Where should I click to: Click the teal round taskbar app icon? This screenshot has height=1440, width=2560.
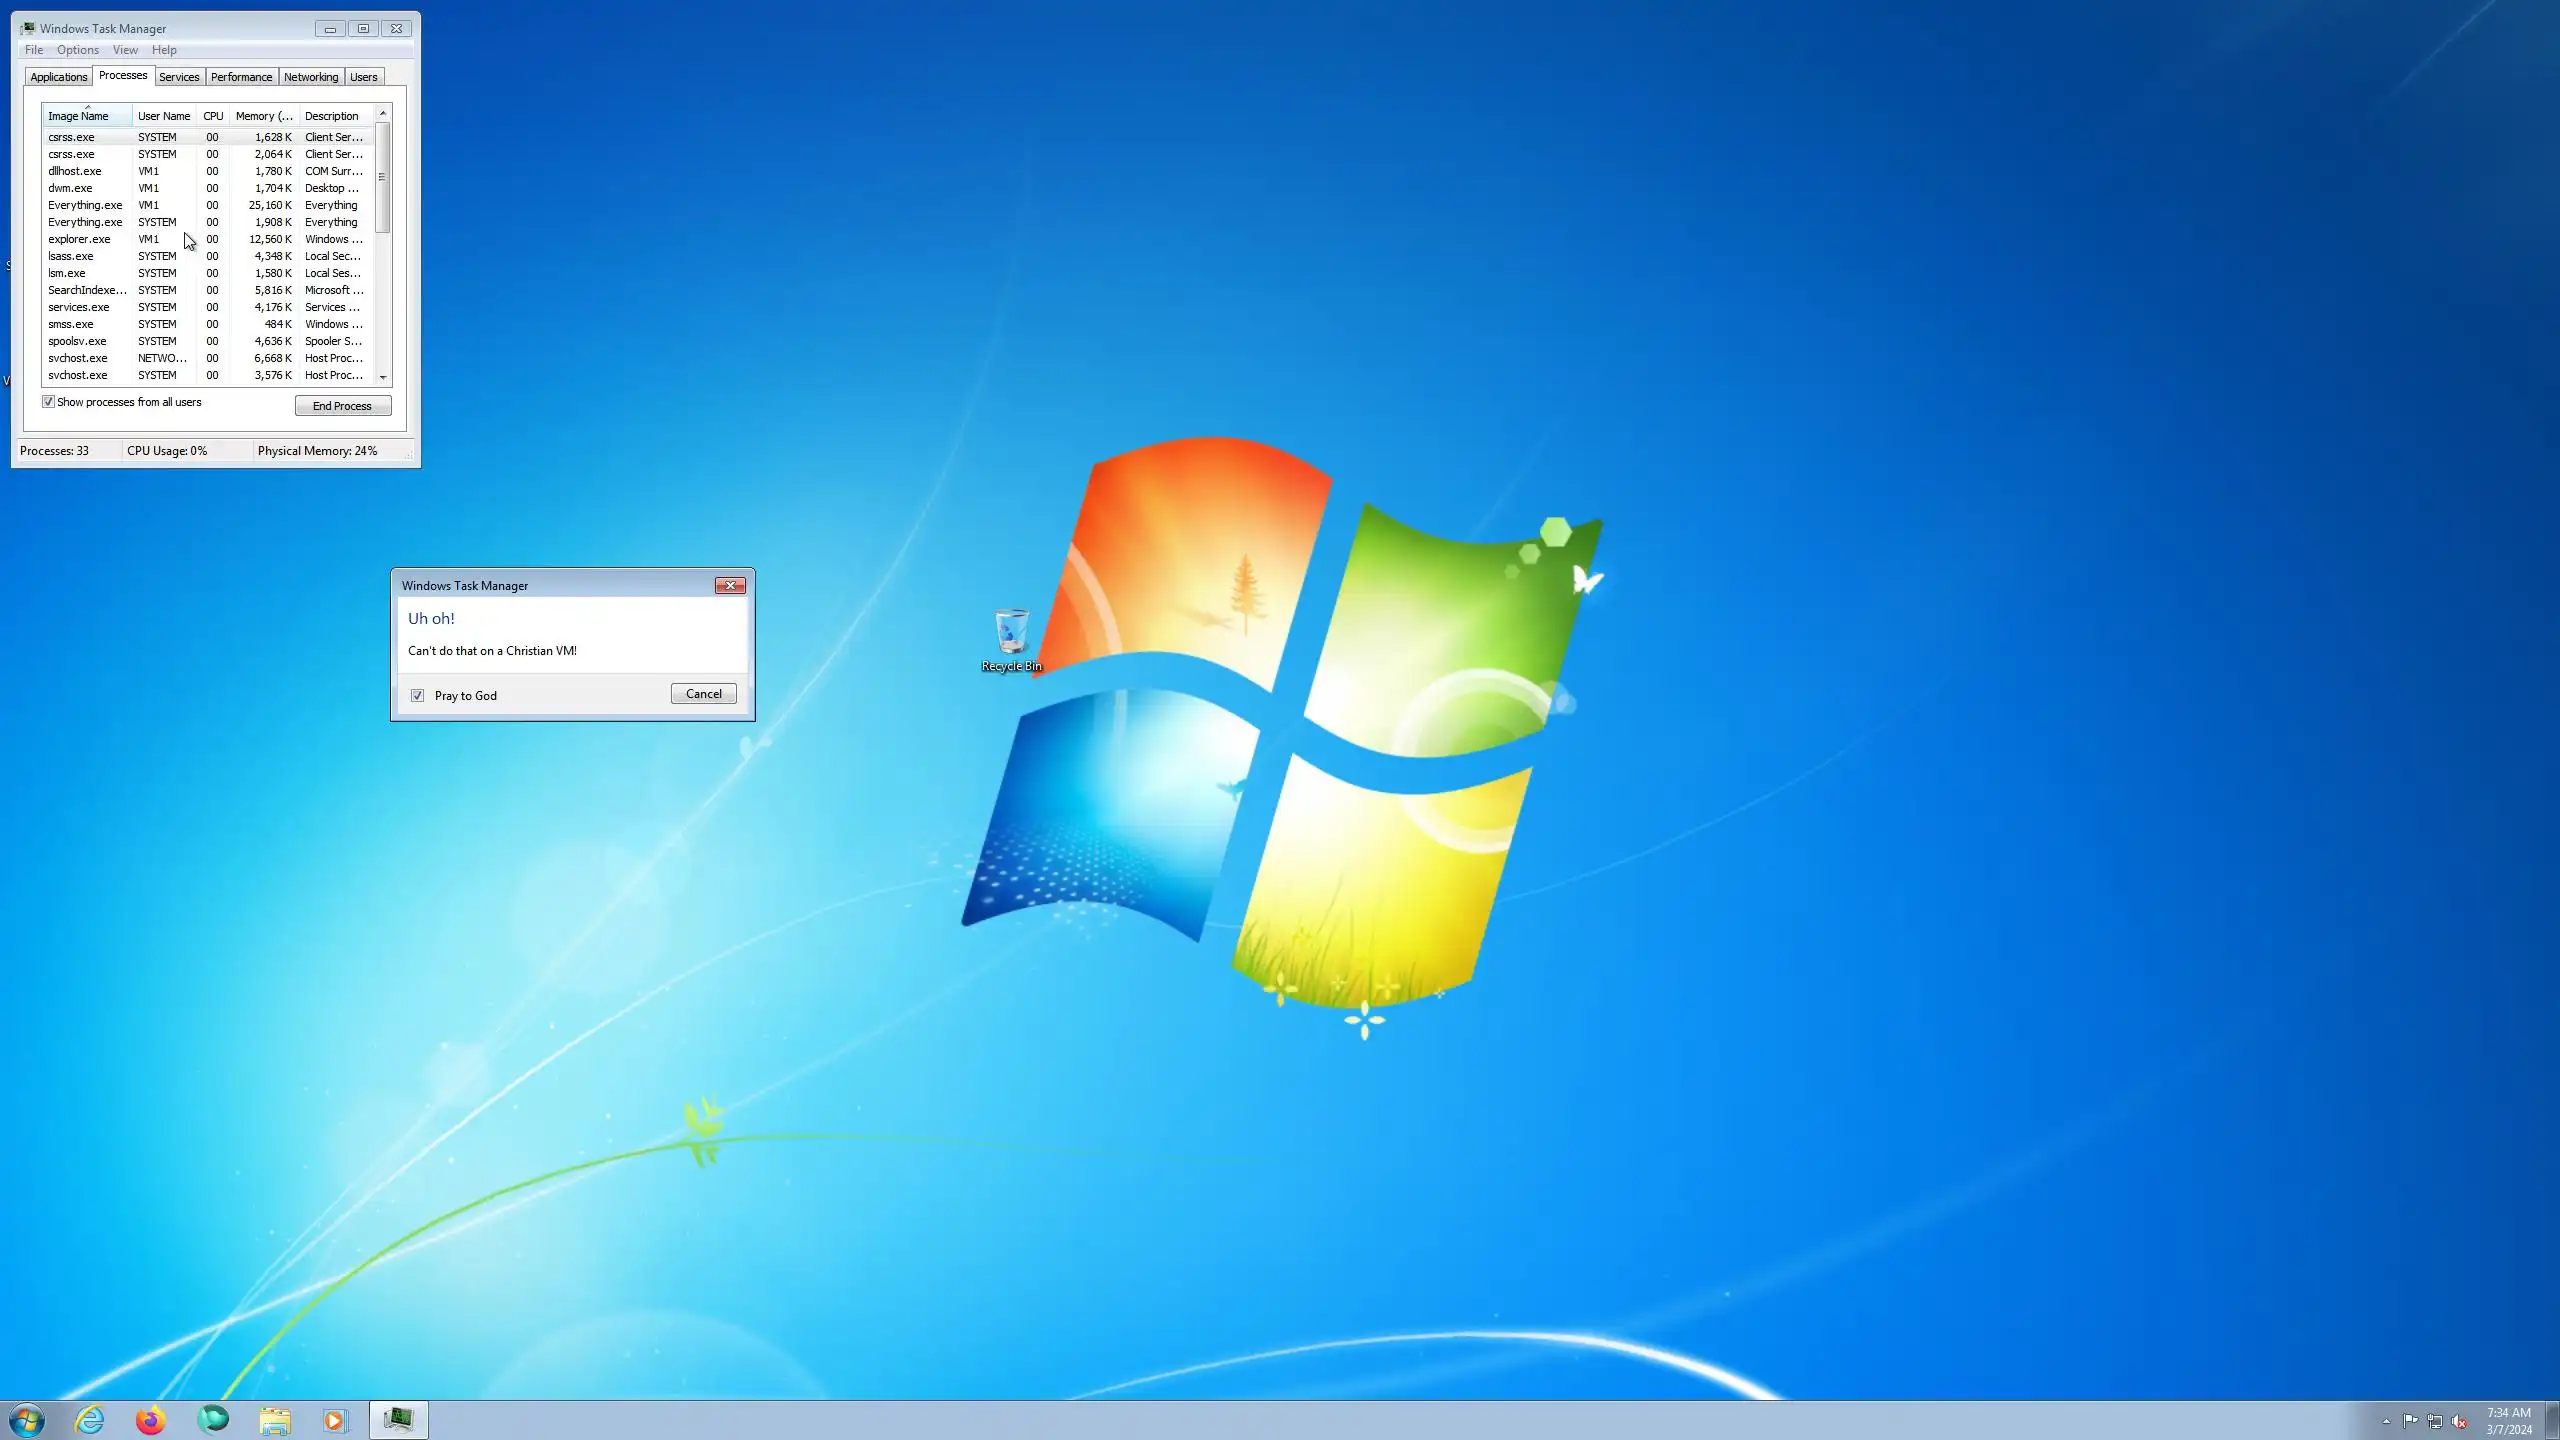point(213,1419)
